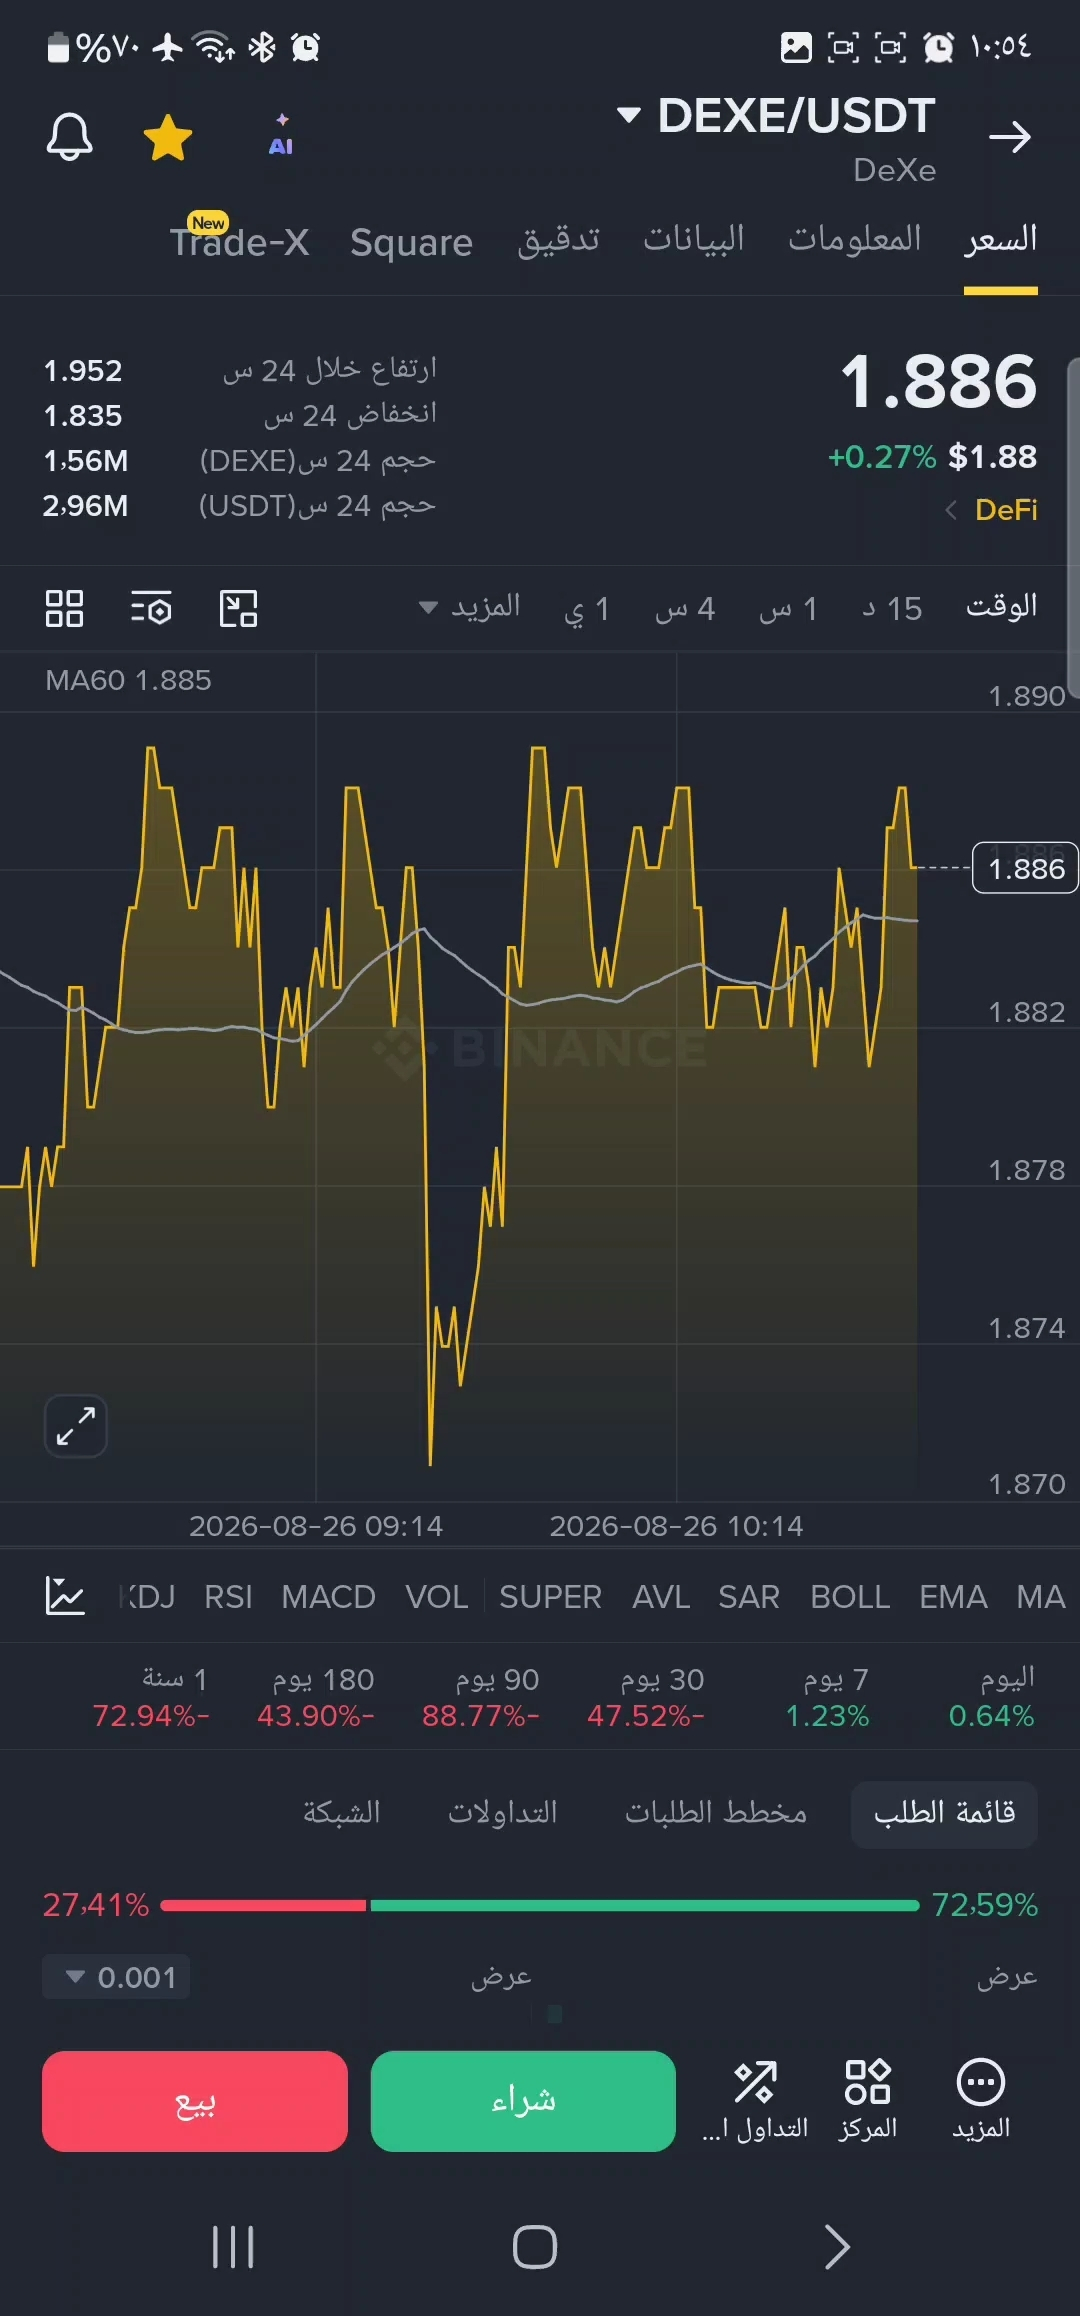Tap the back arrow at top right
The width and height of the screenshot is (1080, 2316).
[1010, 136]
